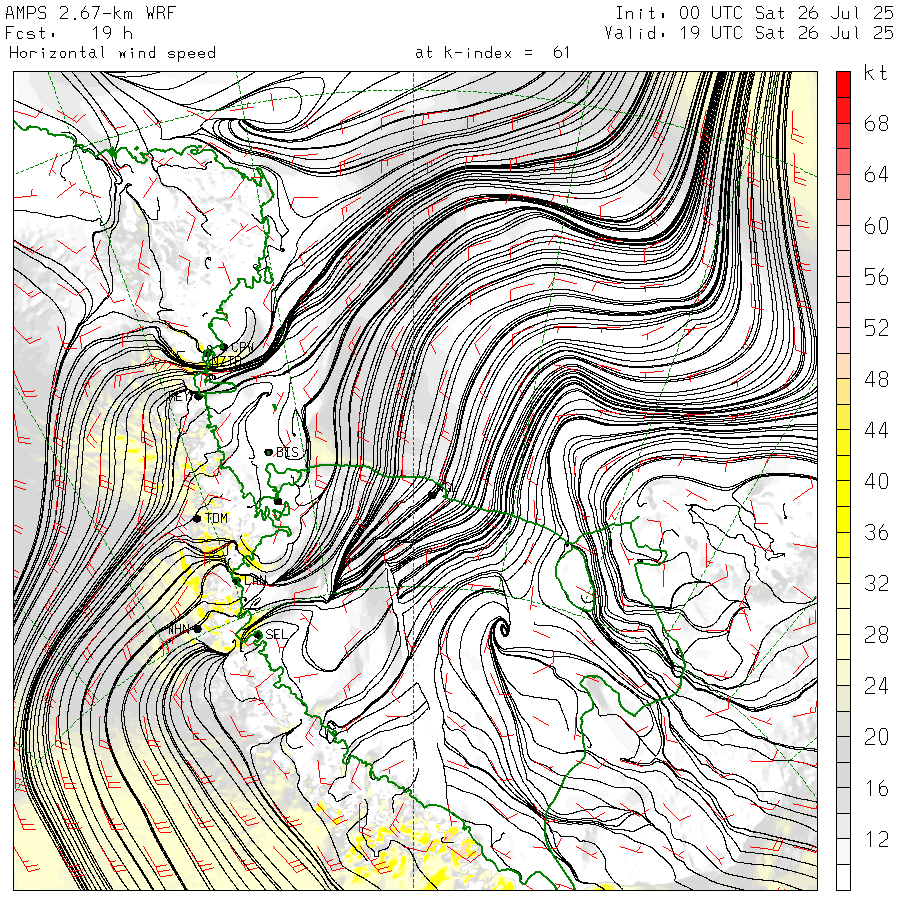Click the BIS station label
Screen dimensions: 900x900
(288, 452)
